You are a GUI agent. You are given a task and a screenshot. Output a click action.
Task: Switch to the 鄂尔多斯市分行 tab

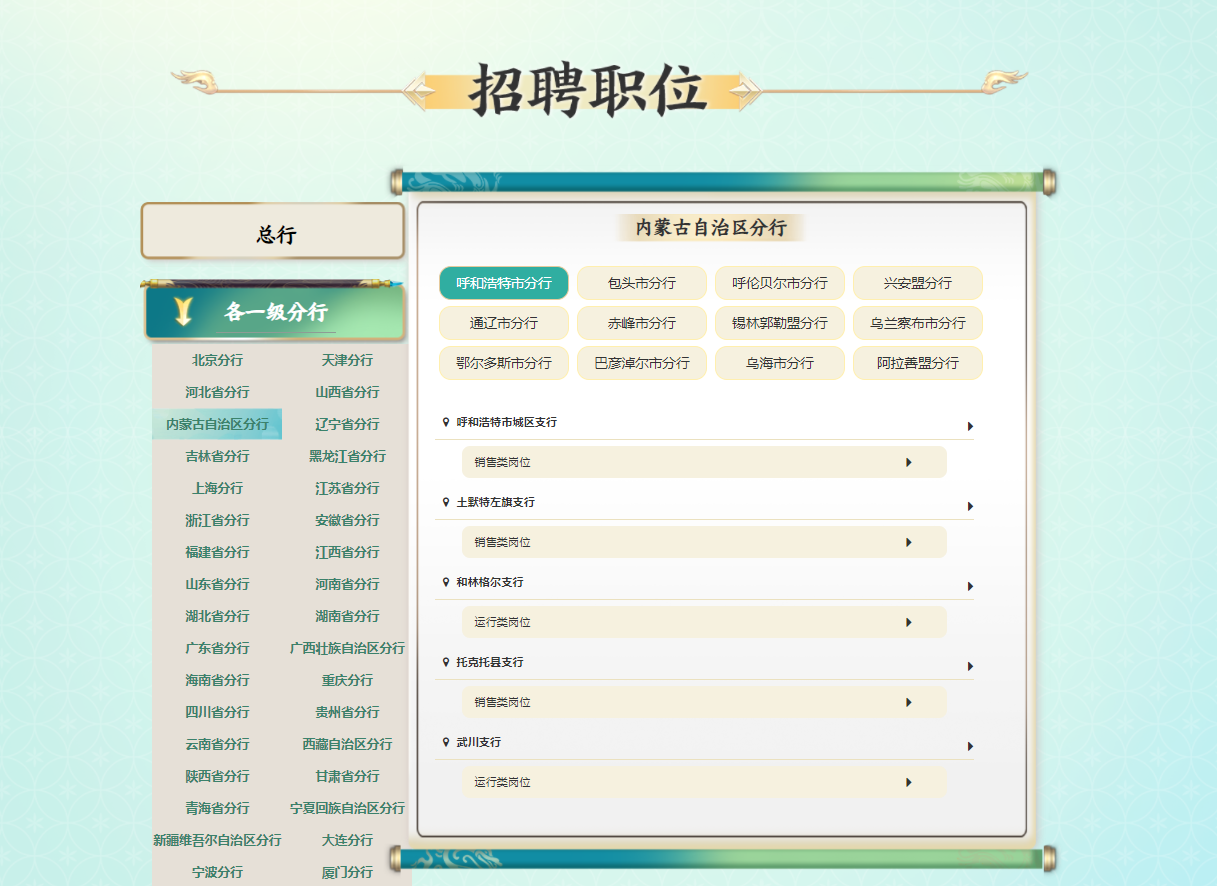504,363
